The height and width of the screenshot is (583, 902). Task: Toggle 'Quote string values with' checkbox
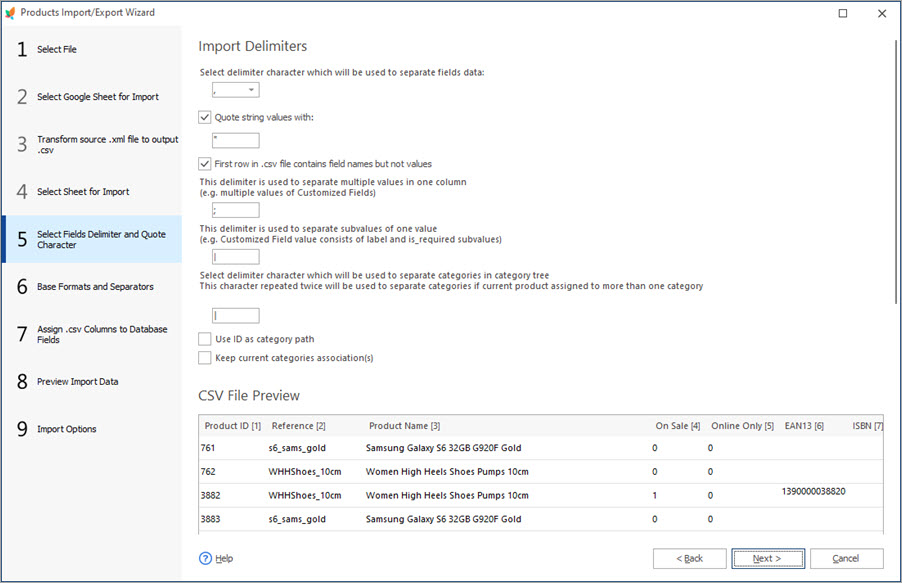point(205,117)
